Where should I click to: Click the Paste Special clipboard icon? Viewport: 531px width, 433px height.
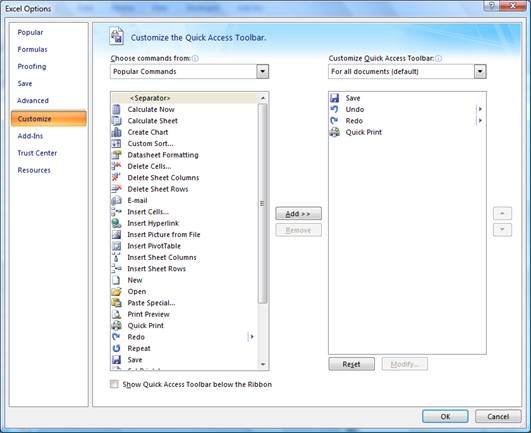116,303
